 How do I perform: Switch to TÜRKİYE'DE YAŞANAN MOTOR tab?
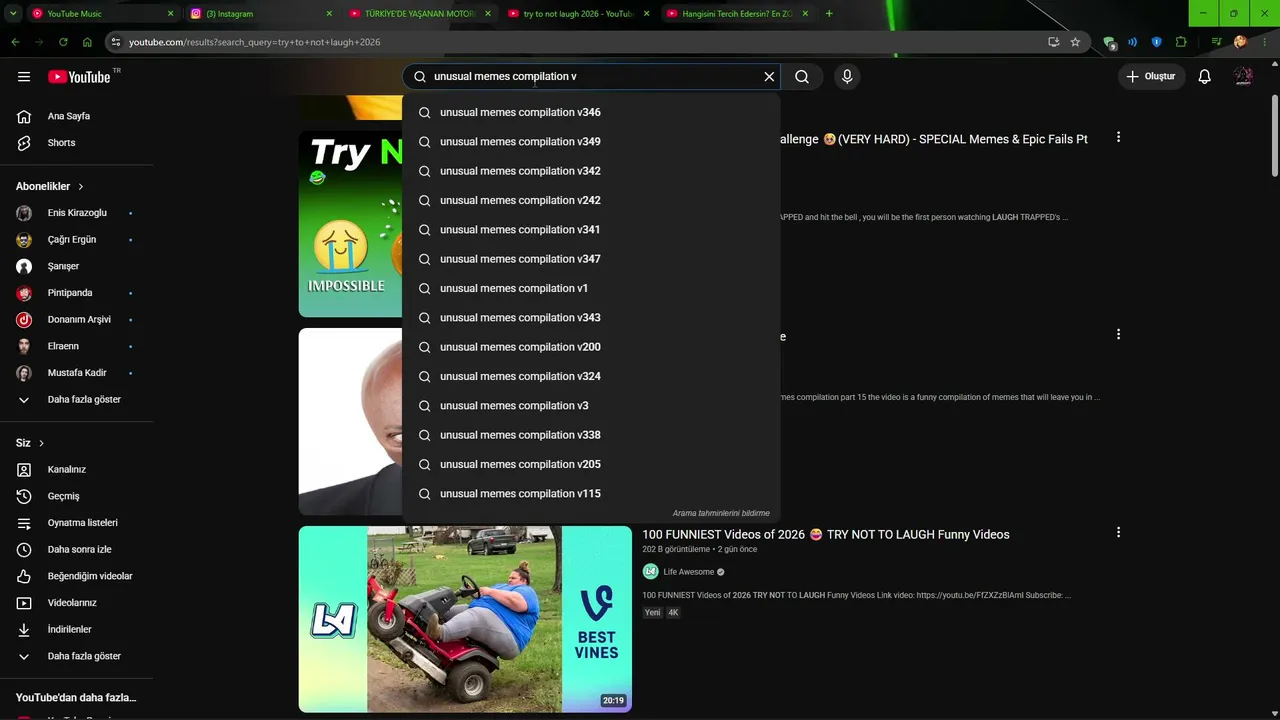coord(420,14)
